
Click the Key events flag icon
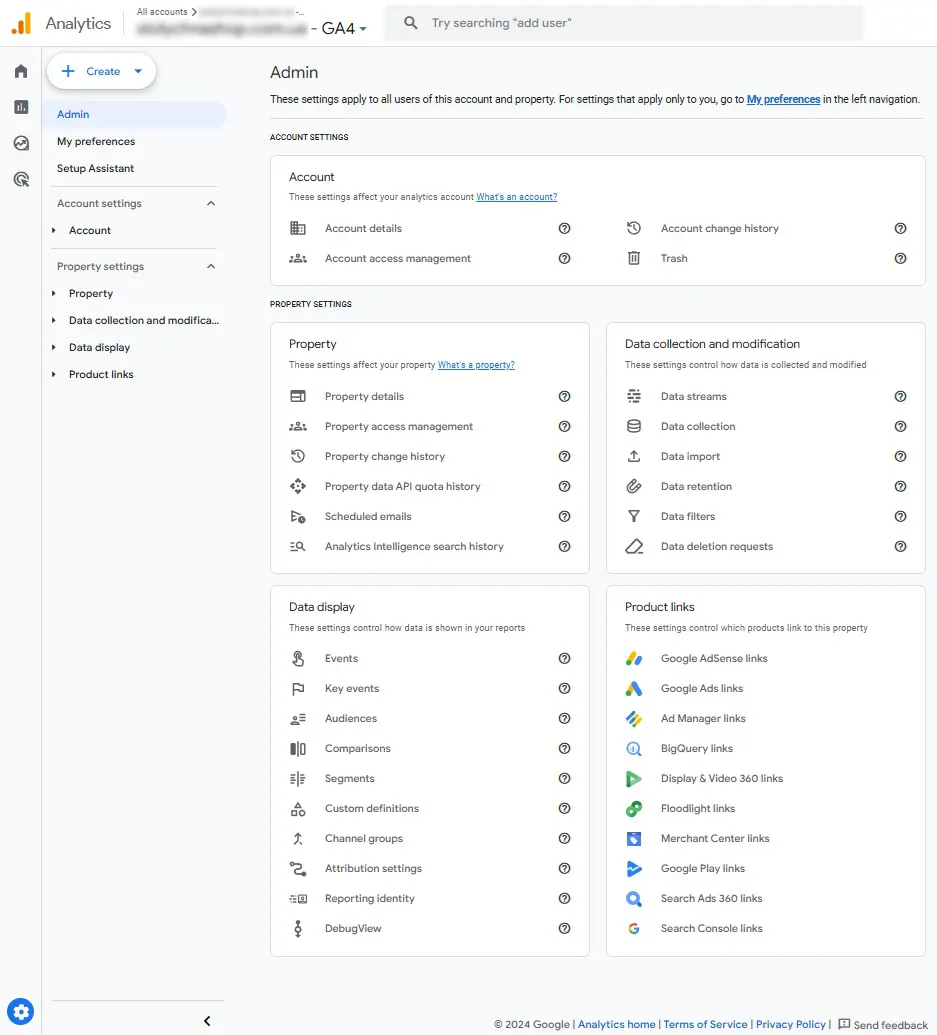[x=298, y=688]
